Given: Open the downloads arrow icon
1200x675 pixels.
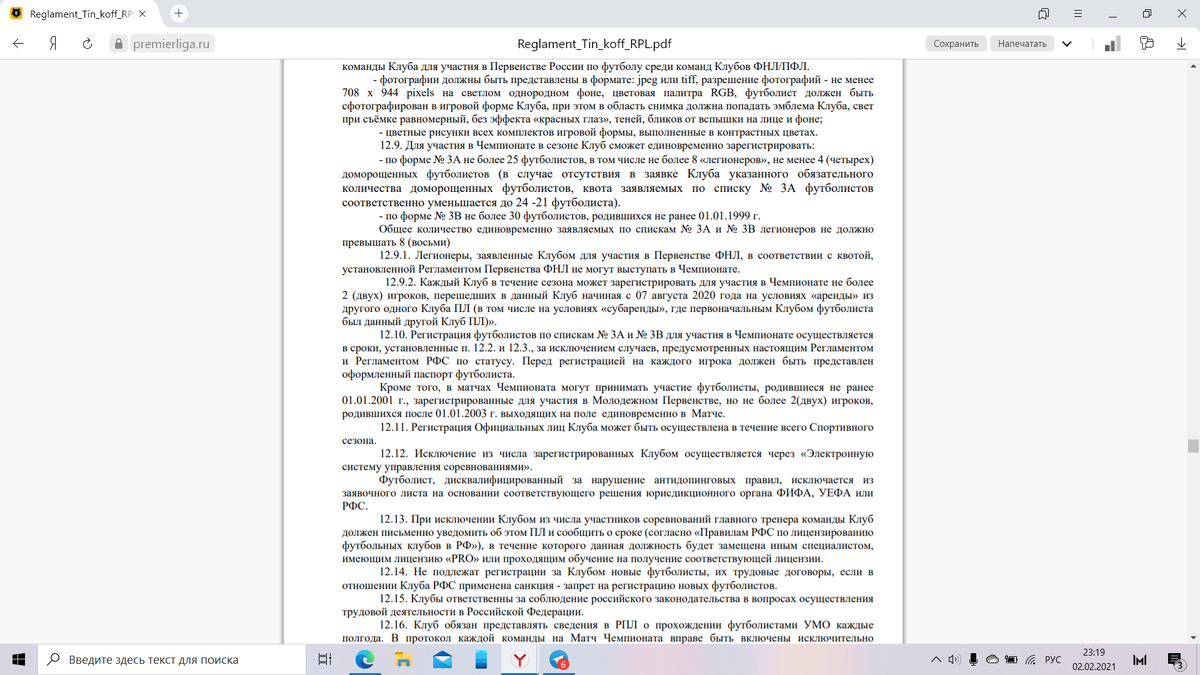Looking at the screenshot, I should point(1179,44).
